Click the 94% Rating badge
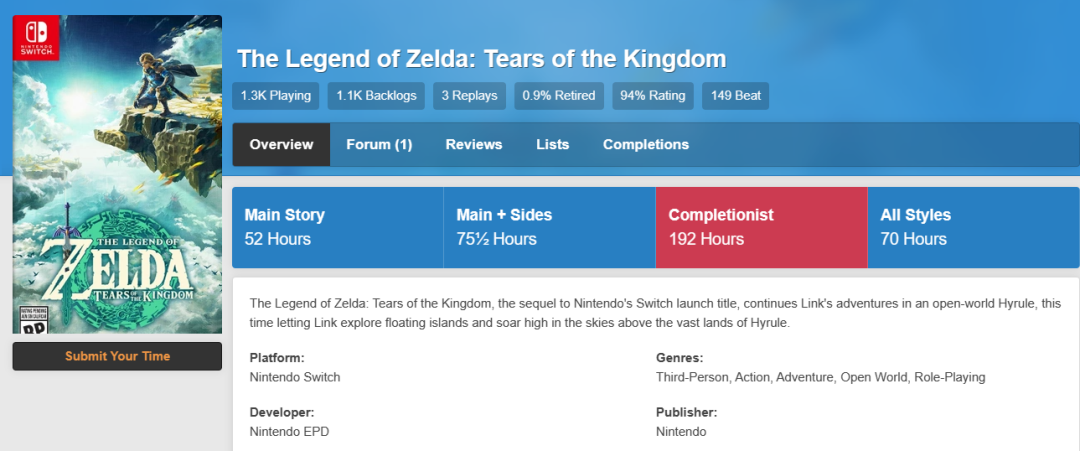Image resolution: width=1080 pixels, height=451 pixels. 653,96
